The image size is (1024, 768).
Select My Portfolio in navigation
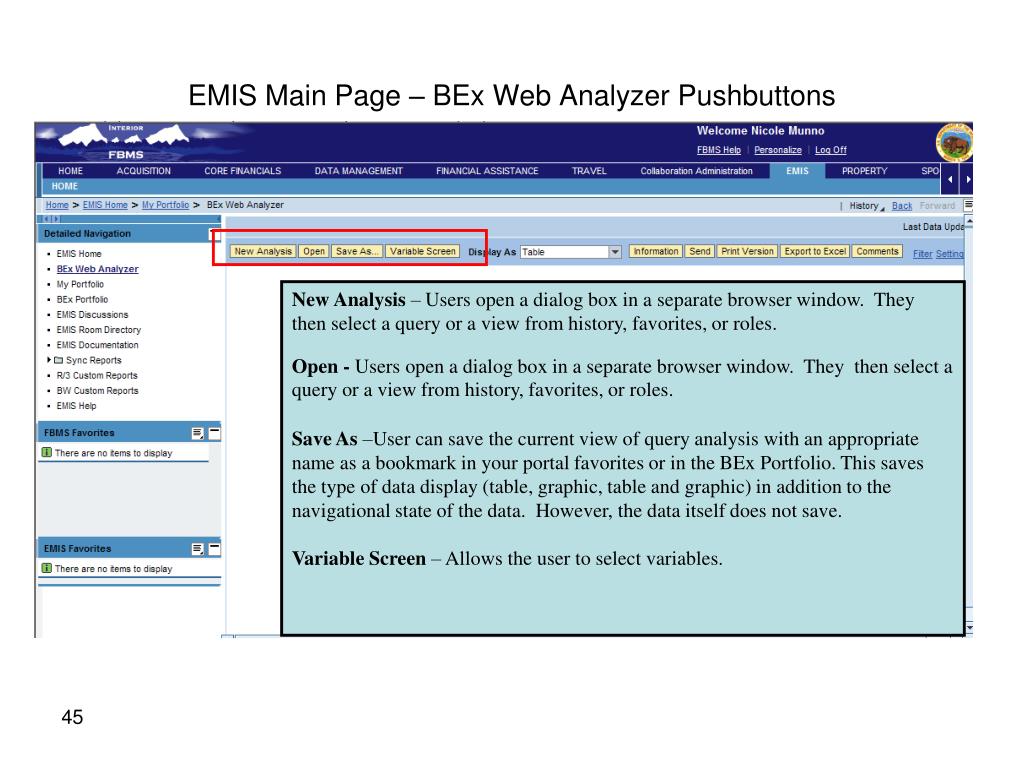click(x=80, y=285)
